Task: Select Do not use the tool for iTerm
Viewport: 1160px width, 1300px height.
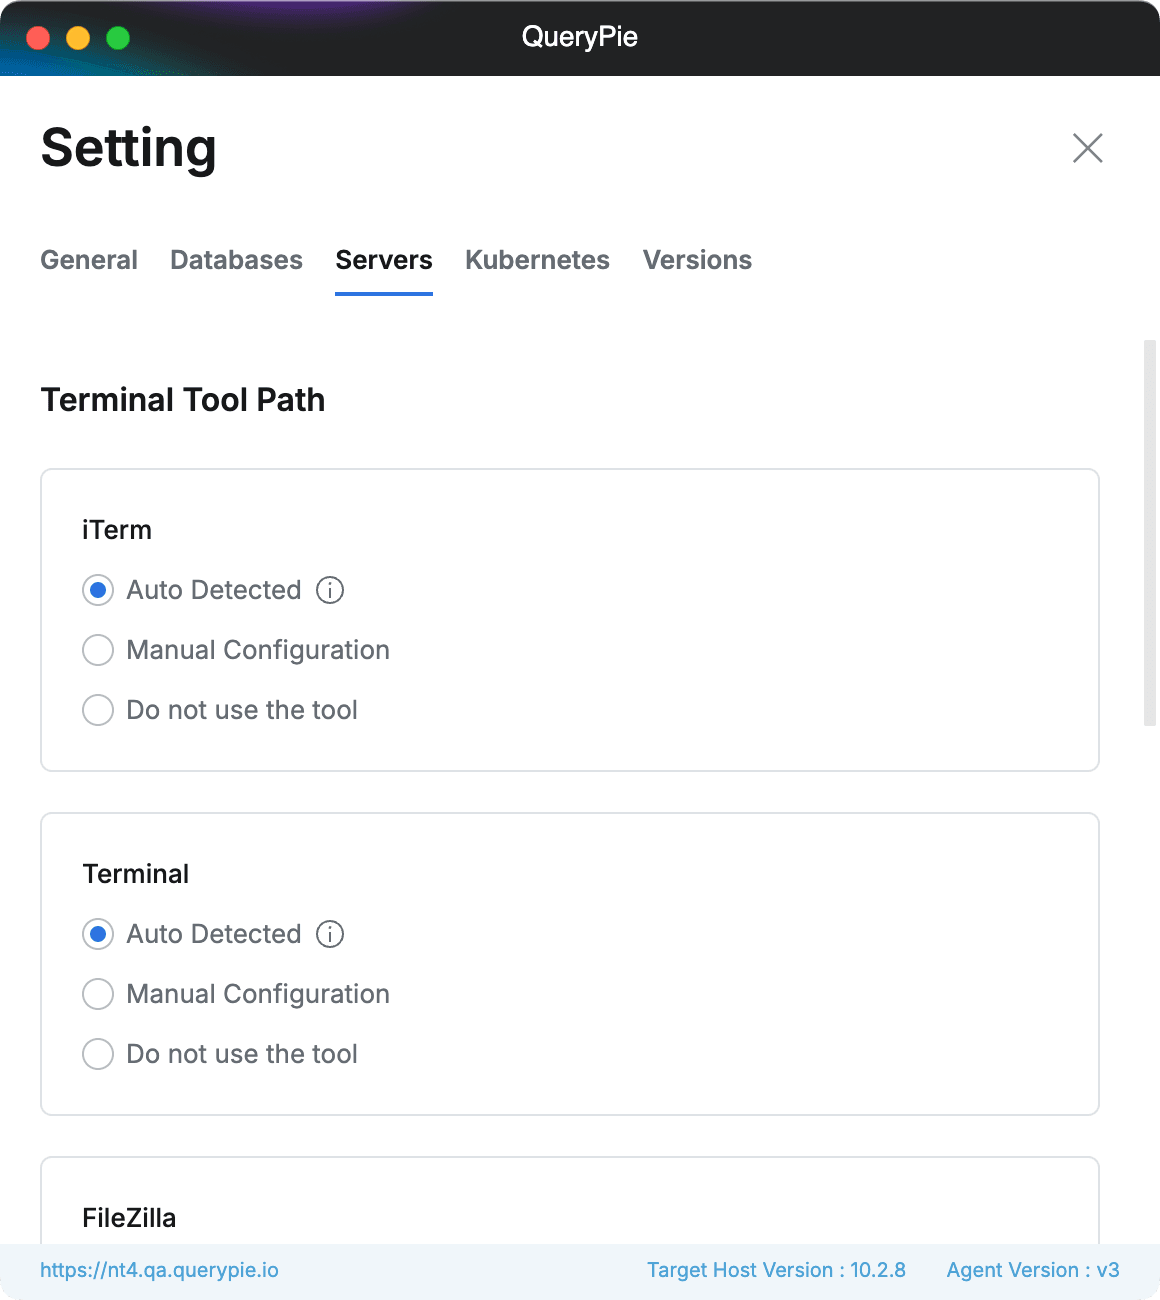Action: [x=98, y=710]
